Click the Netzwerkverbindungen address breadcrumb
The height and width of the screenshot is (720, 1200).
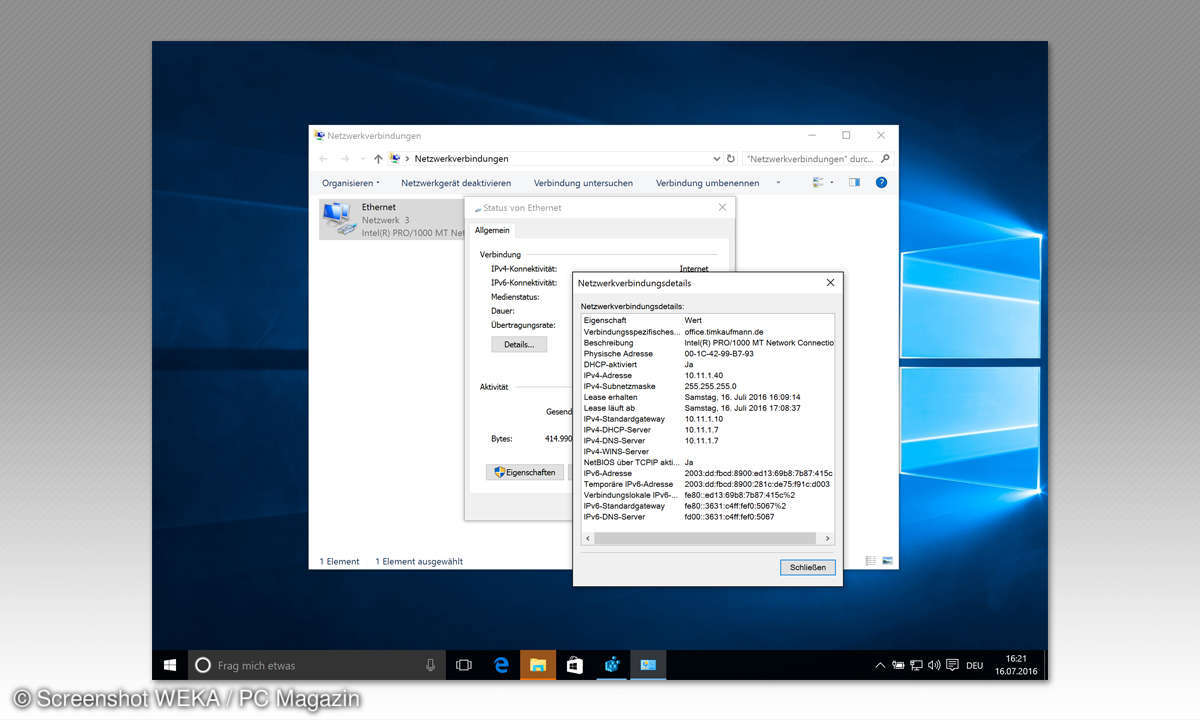tap(461, 159)
